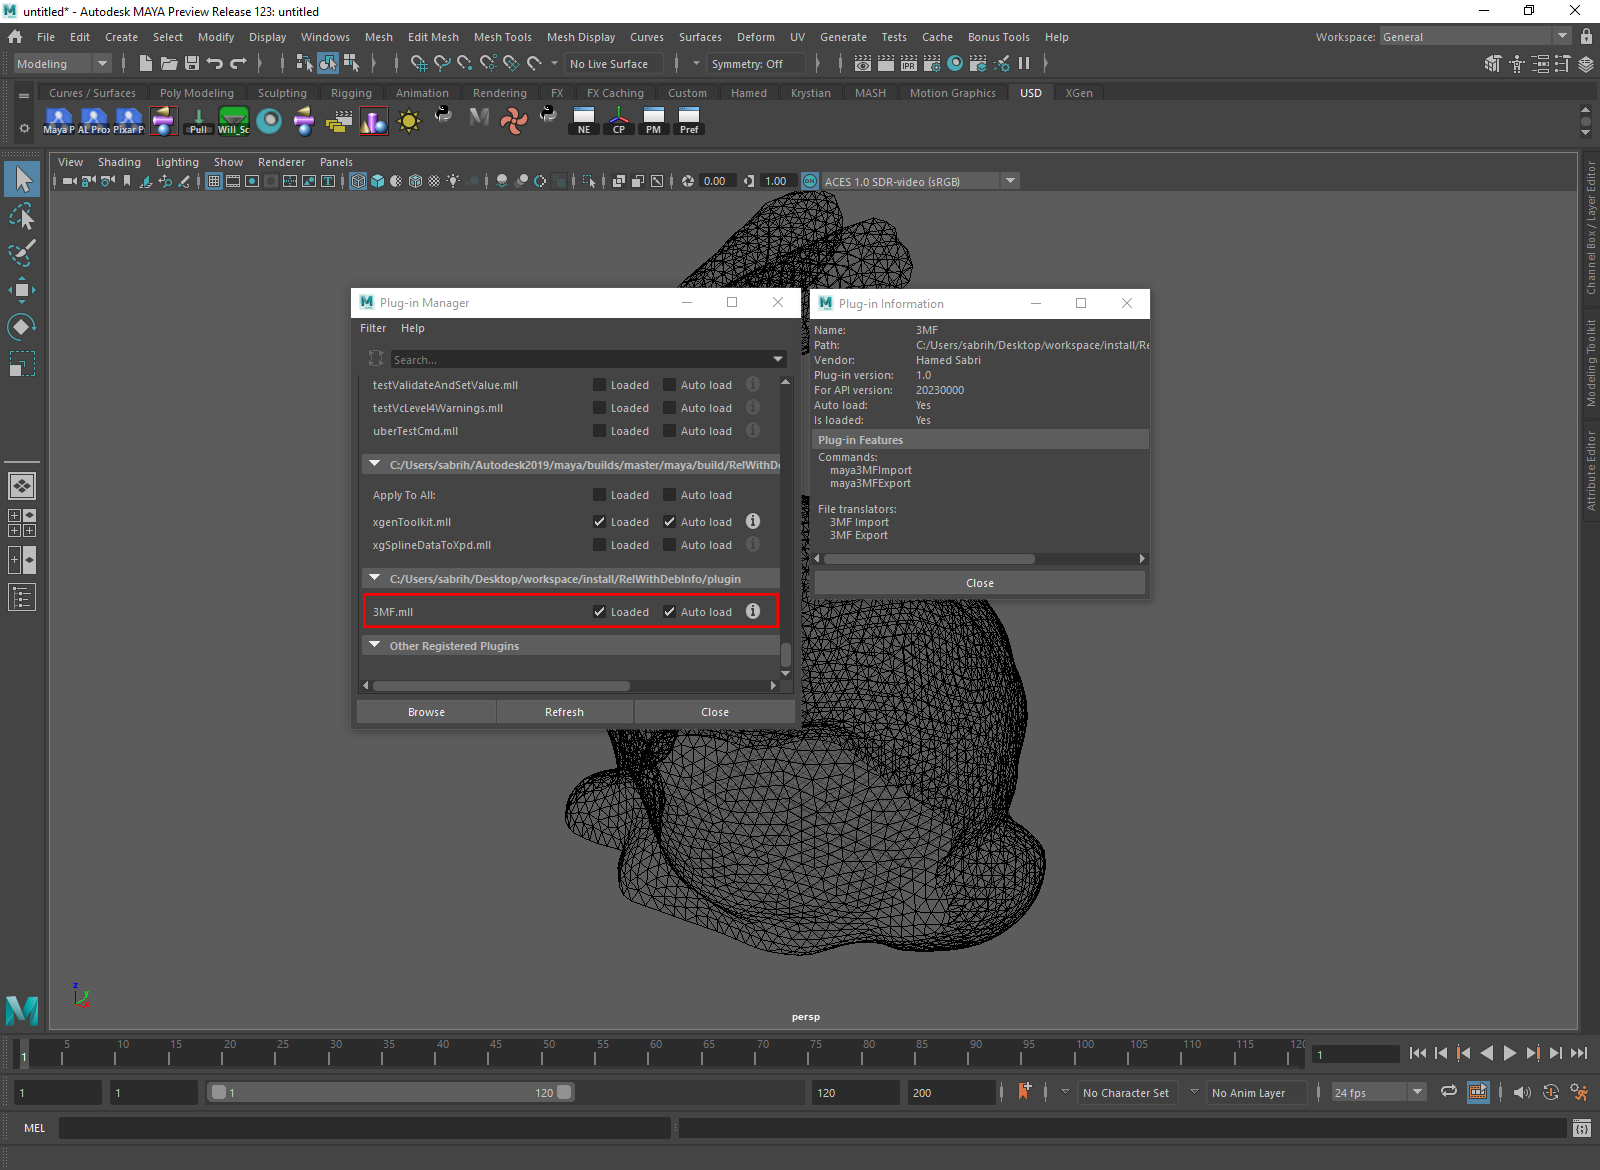Viewport: 1600px width, 1170px height.
Task: Click the playback range slider bar
Action: click(391, 1093)
